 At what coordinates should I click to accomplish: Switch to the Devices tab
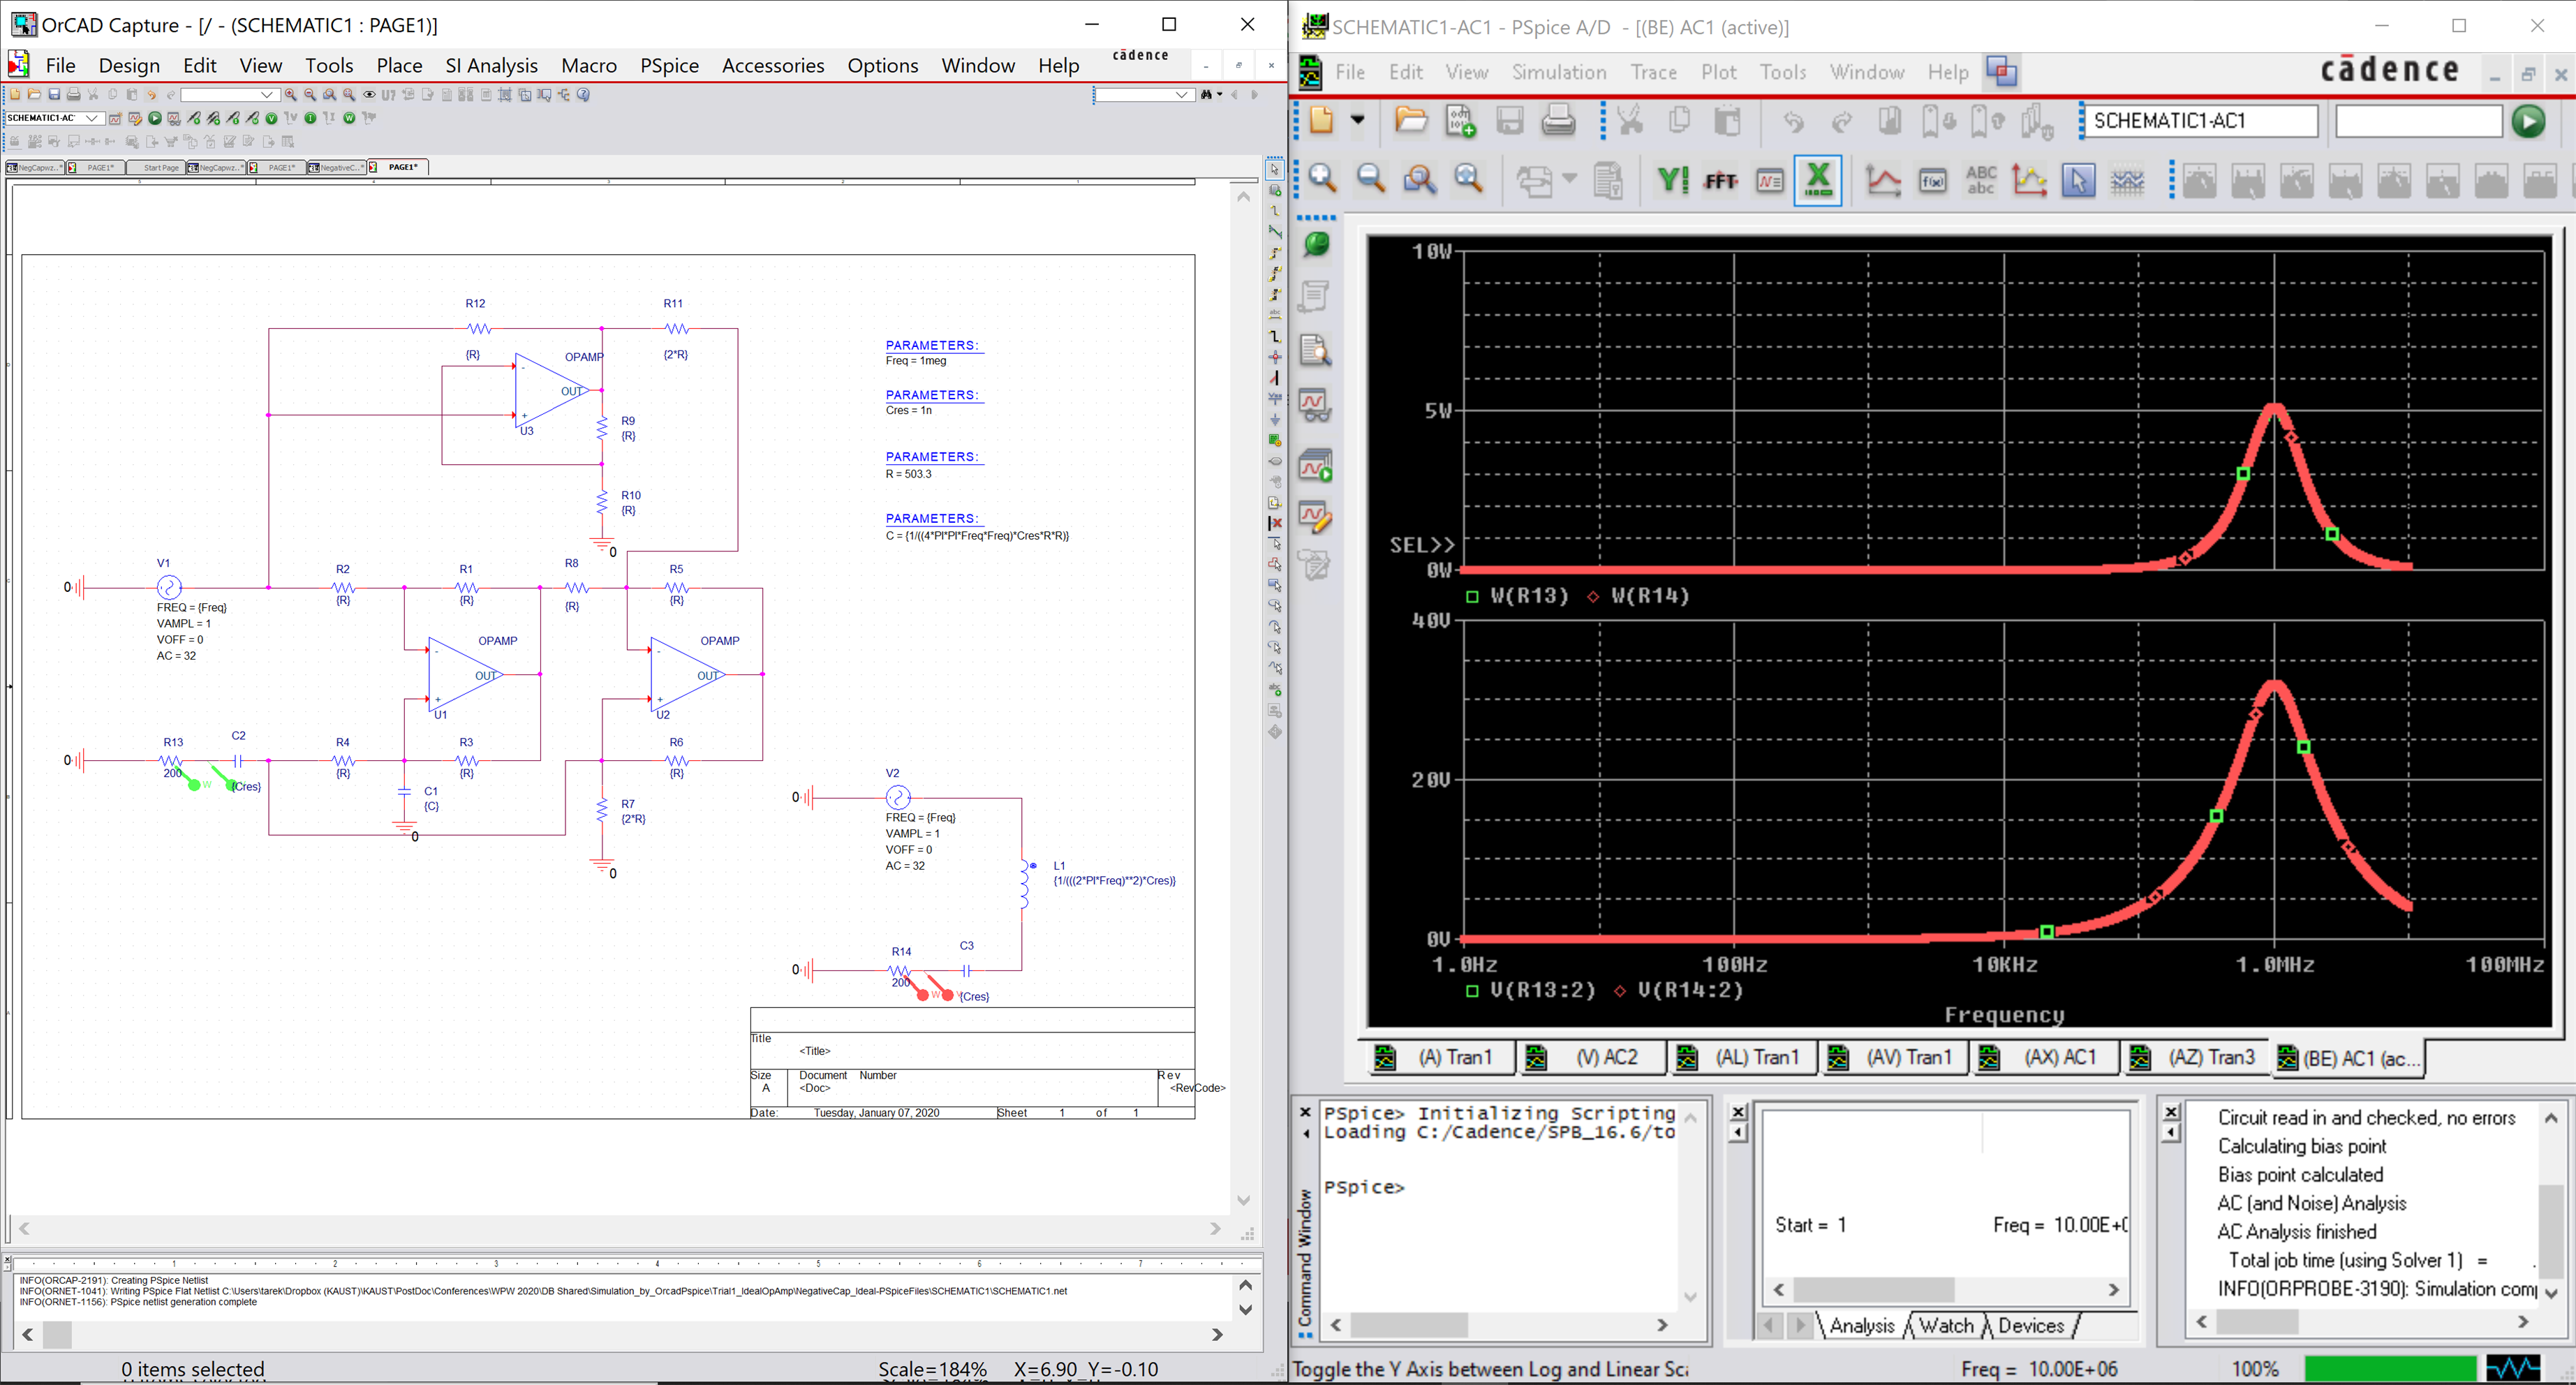coord(2031,1326)
